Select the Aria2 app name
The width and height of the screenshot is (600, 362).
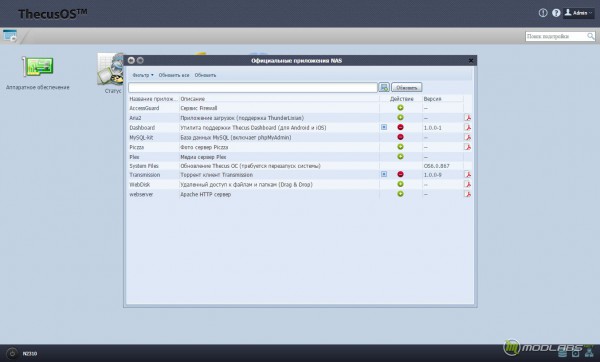point(135,118)
